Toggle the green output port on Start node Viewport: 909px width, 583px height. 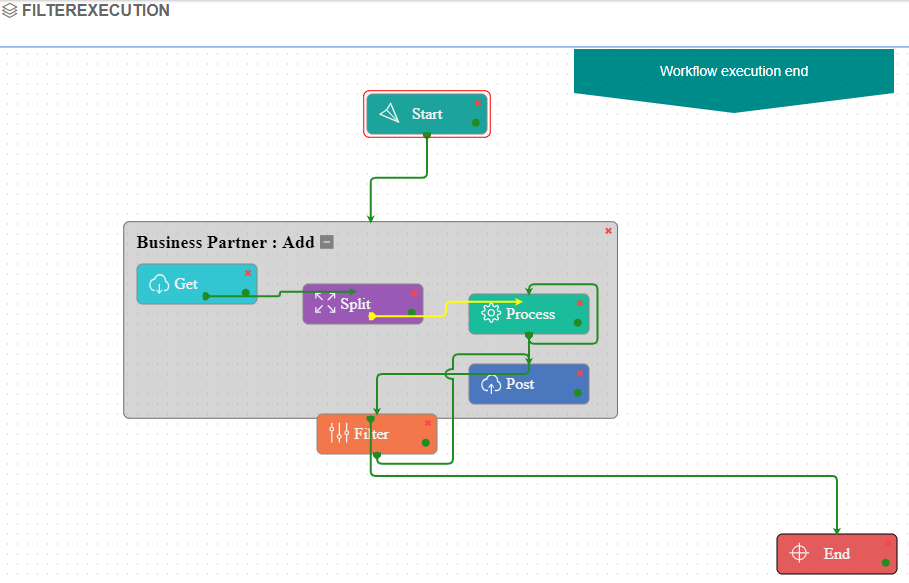coord(475,122)
